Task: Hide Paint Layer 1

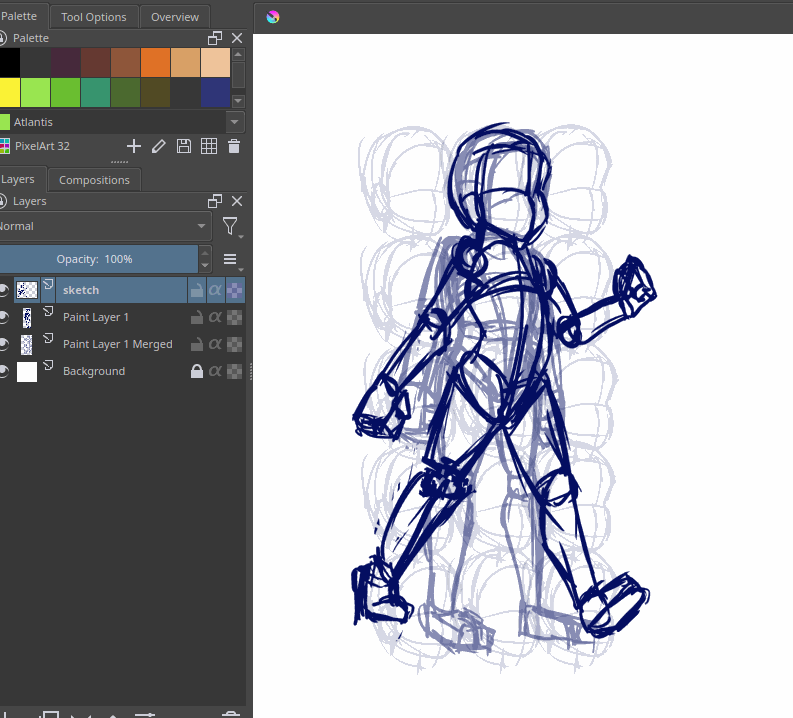Action: [4, 317]
